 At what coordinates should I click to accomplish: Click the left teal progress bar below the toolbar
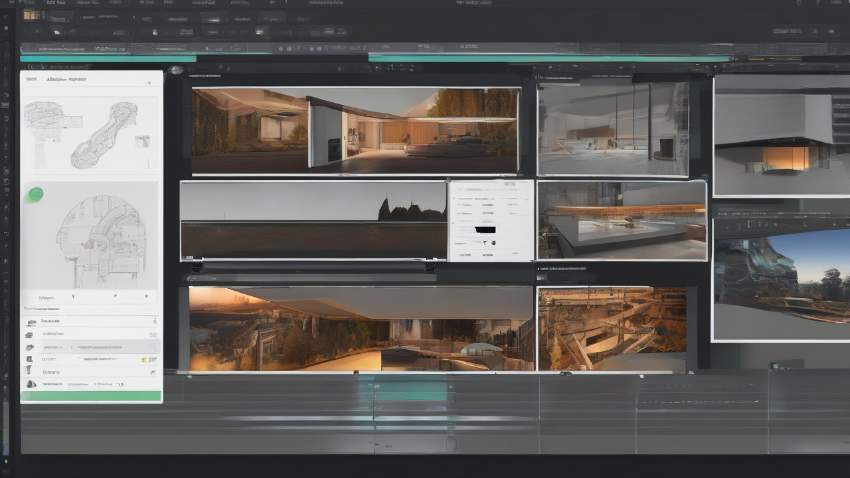[x=108, y=58]
